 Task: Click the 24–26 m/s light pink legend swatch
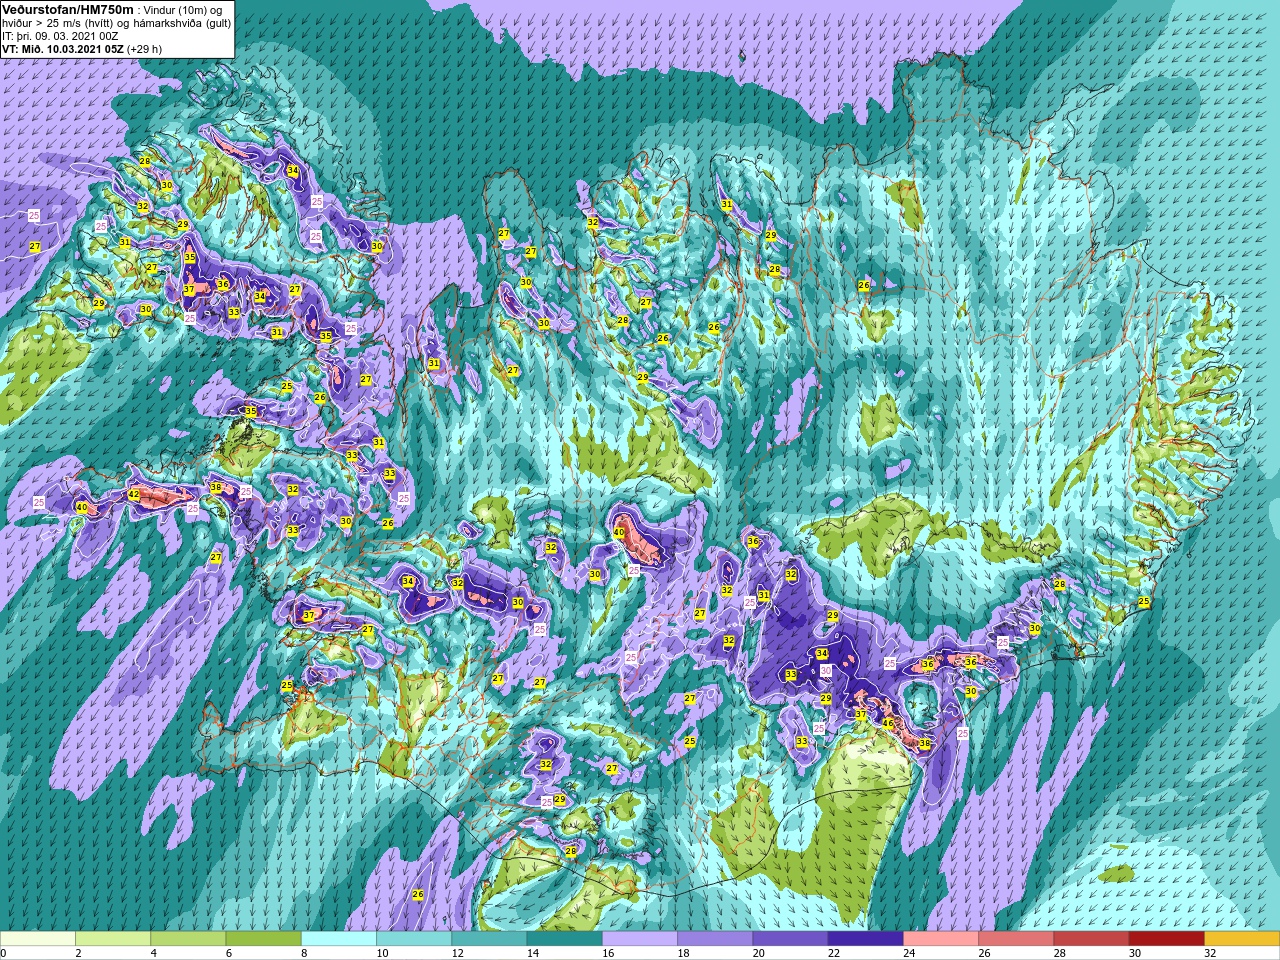coord(941,939)
